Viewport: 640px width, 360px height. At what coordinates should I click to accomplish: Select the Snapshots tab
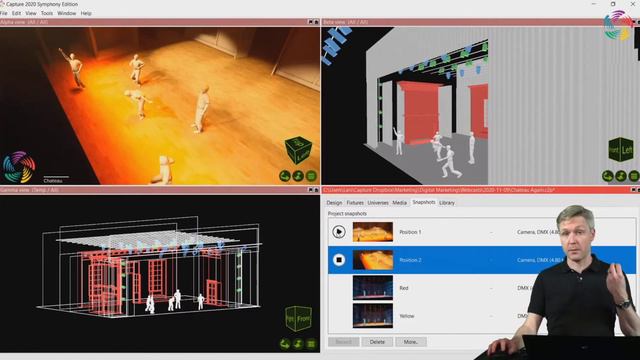424,202
